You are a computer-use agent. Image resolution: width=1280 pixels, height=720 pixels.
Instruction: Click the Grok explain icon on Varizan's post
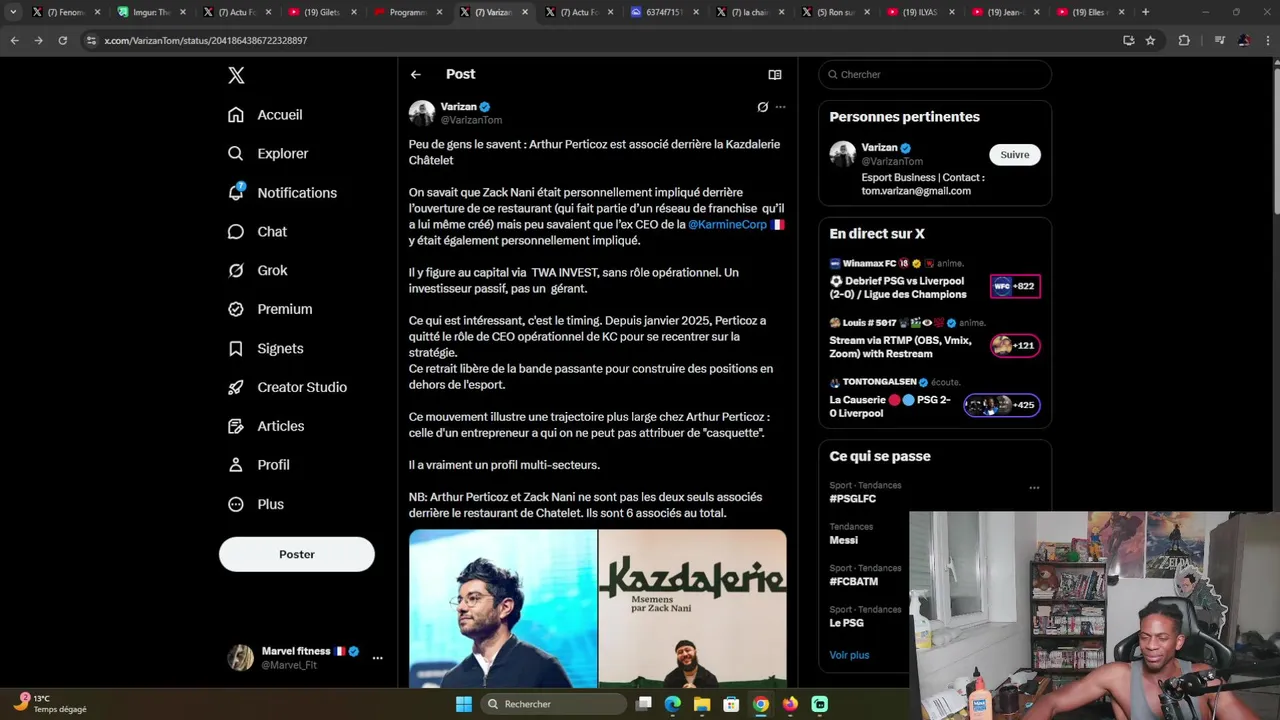(762, 107)
